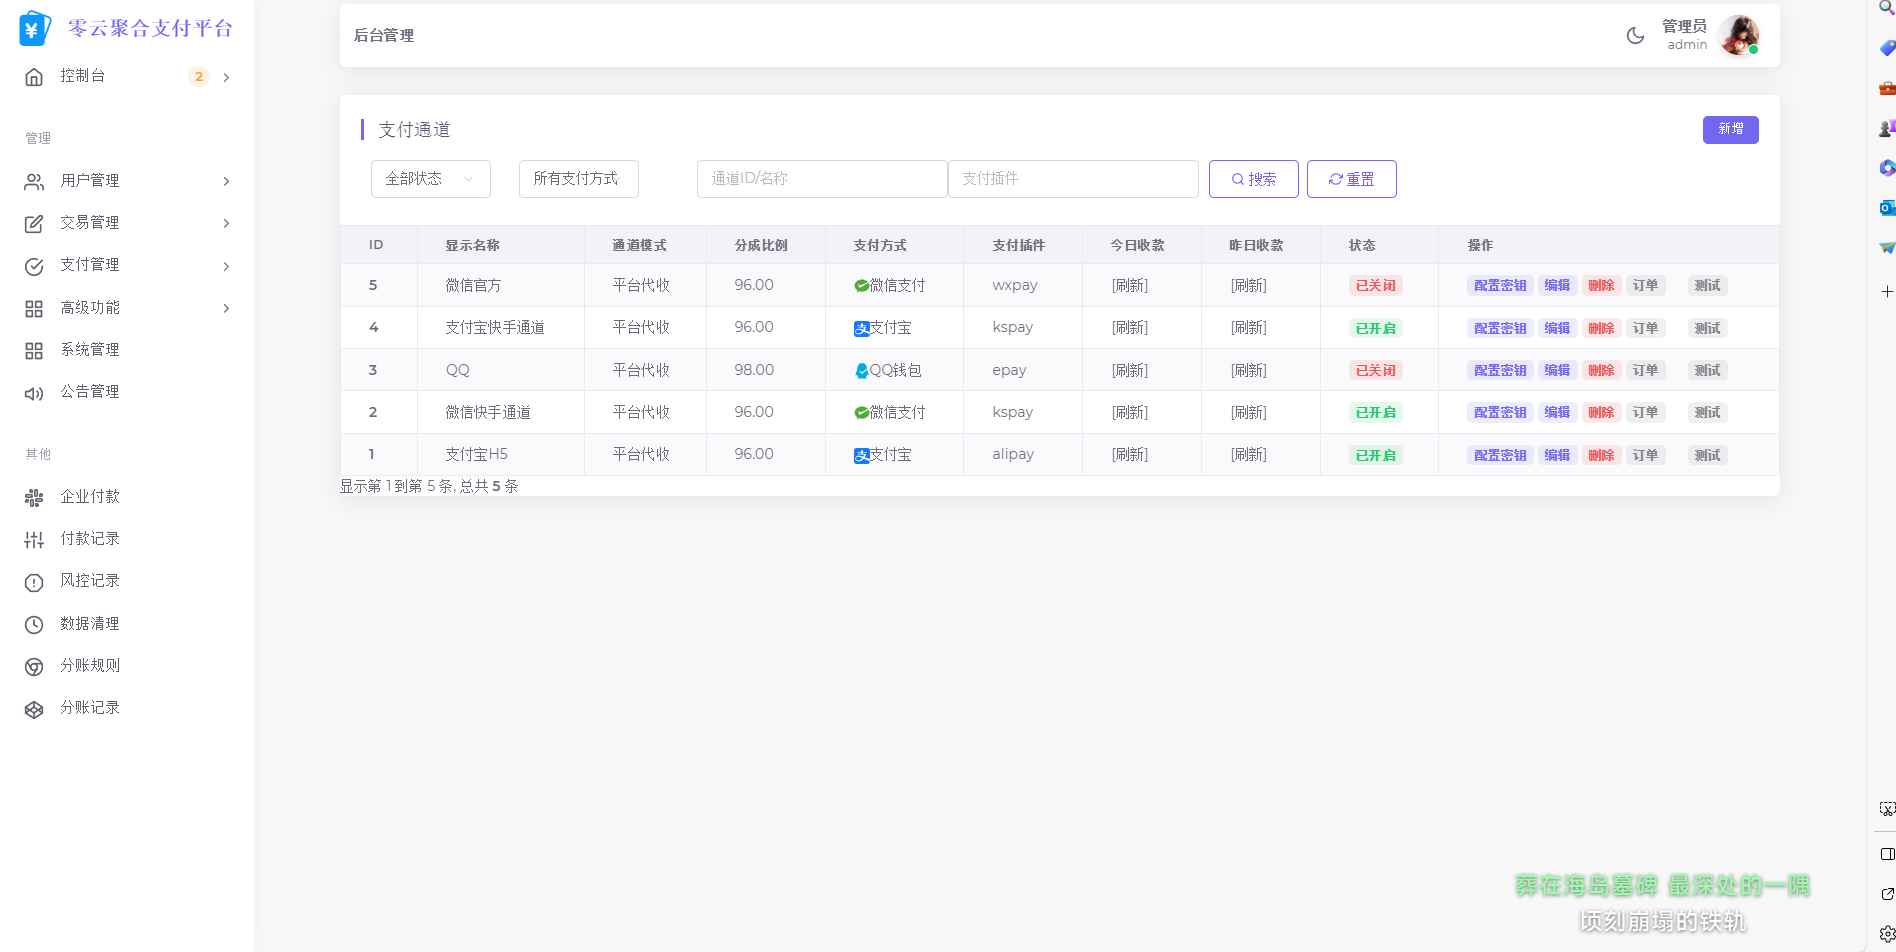The width and height of the screenshot is (1896, 952).
Task: Open the admin avatar picture
Action: (1740, 35)
